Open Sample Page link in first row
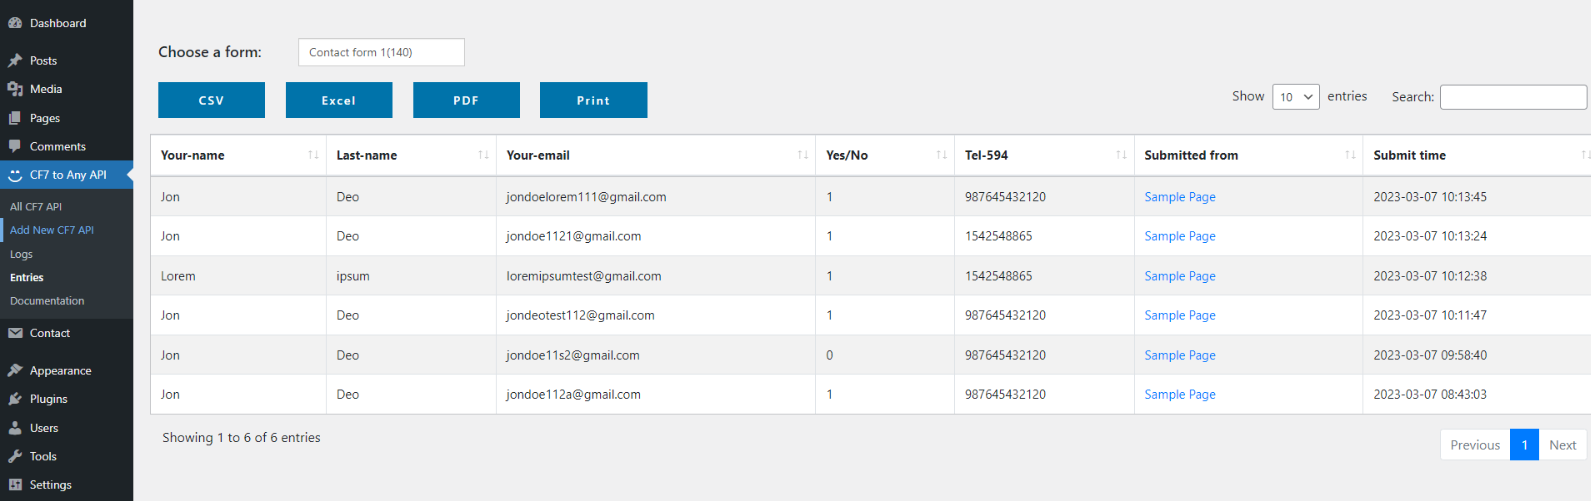Image resolution: width=1591 pixels, height=501 pixels. [x=1180, y=197]
